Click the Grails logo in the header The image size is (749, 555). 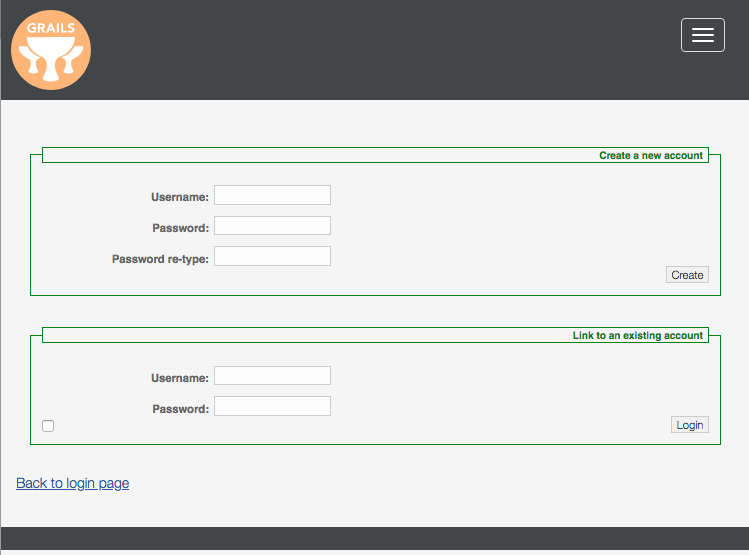pyautogui.click(x=51, y=50)
